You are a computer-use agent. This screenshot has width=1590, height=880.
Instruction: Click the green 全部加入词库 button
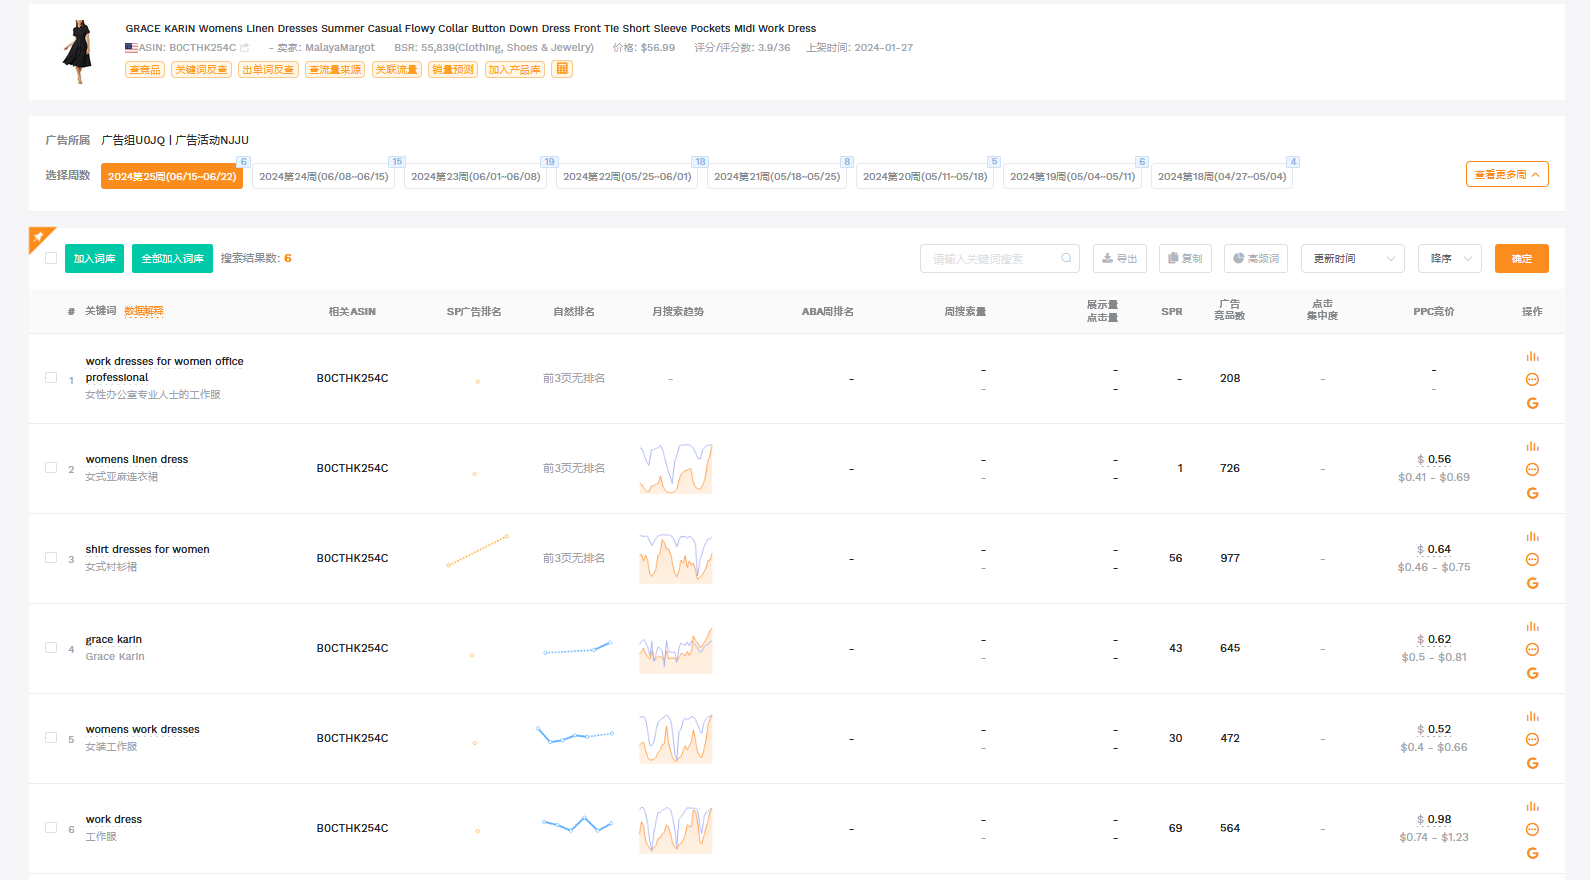point(172,259)
